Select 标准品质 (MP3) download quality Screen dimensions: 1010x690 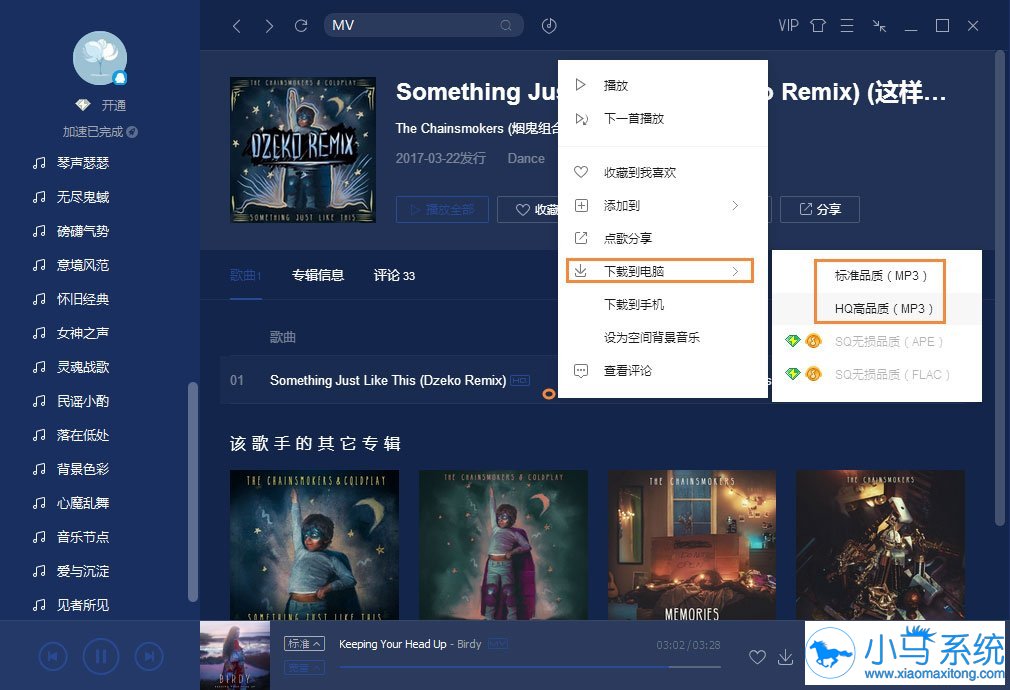coord(877,276)
